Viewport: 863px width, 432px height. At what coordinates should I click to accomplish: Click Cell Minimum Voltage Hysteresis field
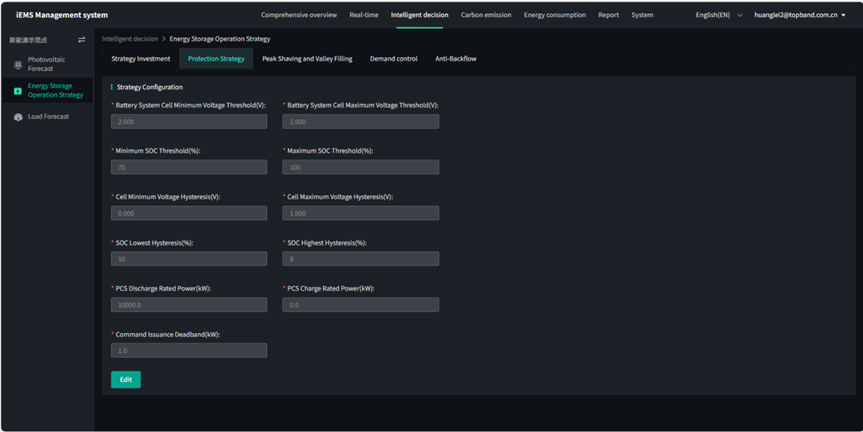coord(189,213)
